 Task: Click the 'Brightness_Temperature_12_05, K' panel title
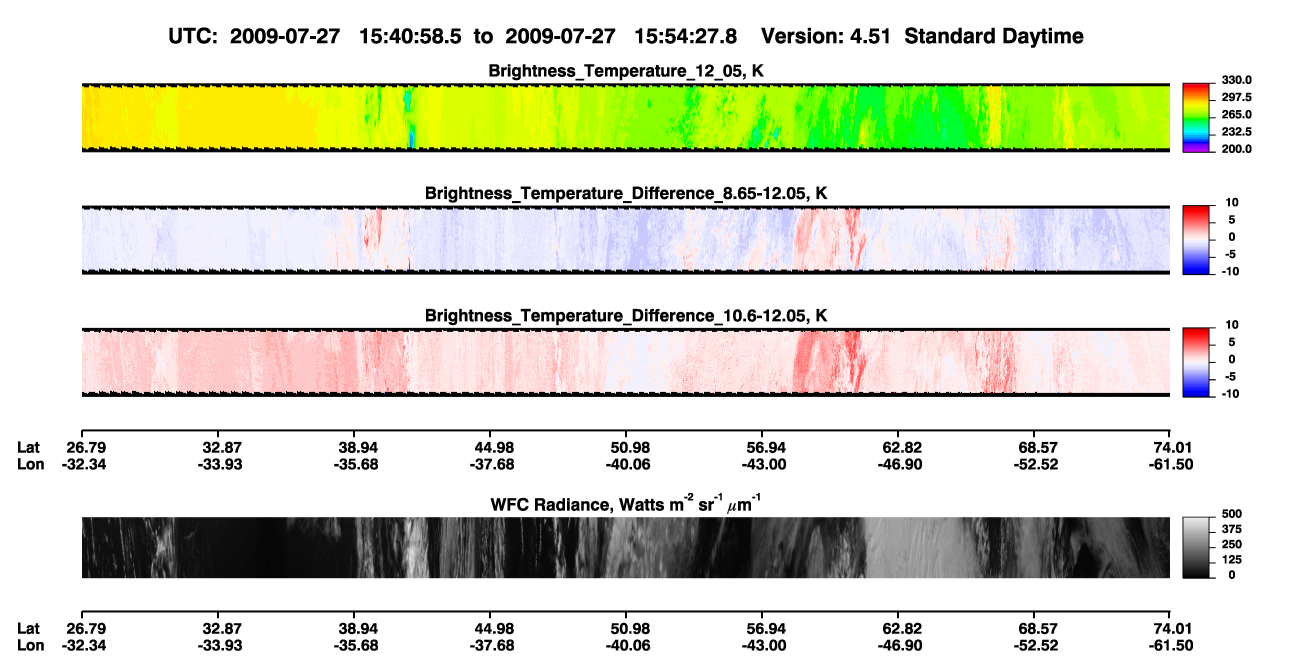626,71
